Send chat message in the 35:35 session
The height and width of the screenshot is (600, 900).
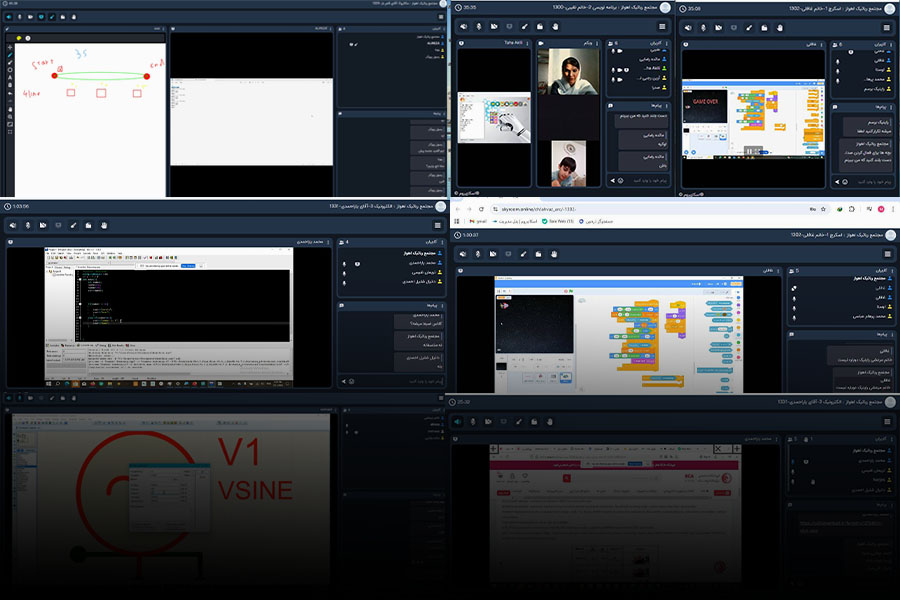coord(613,181)
